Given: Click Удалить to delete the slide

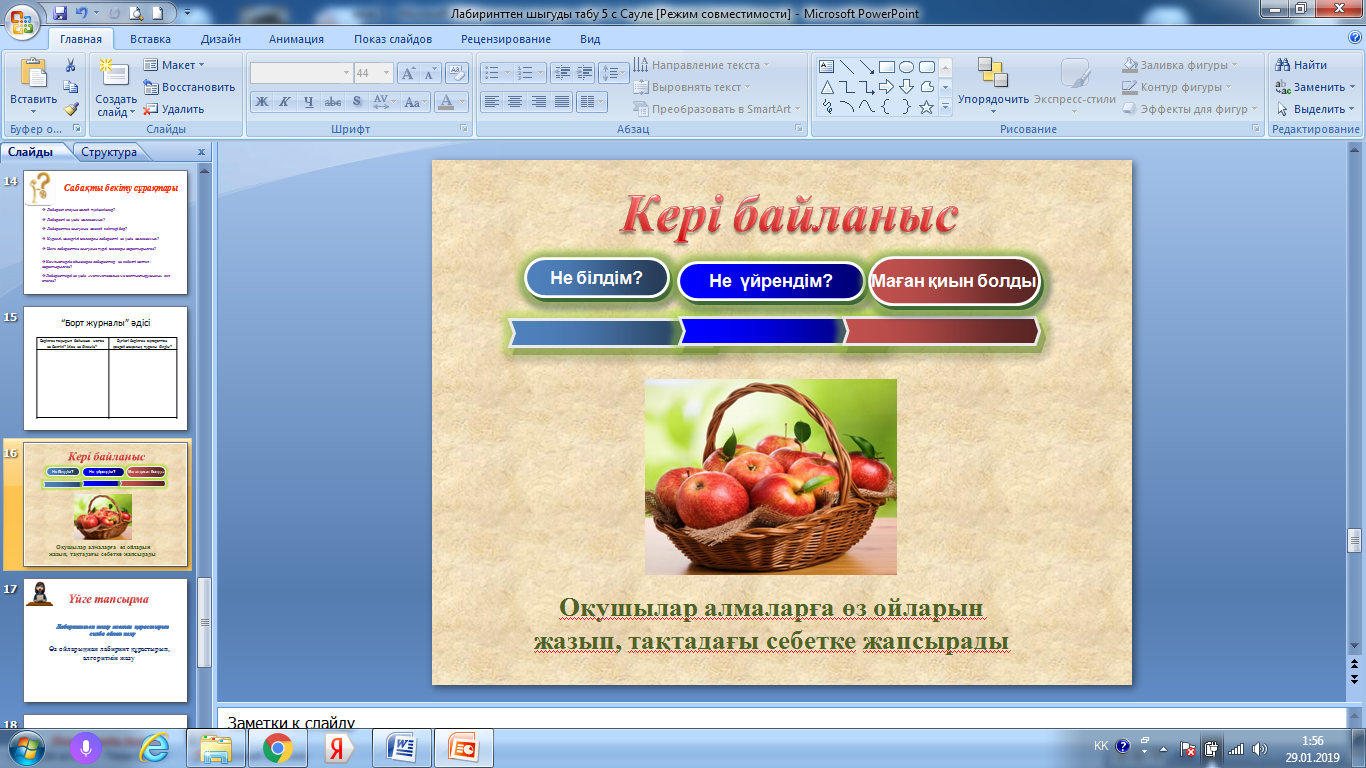Looking at the screenshot, I should pyautogui.click(x=174, y=109).
